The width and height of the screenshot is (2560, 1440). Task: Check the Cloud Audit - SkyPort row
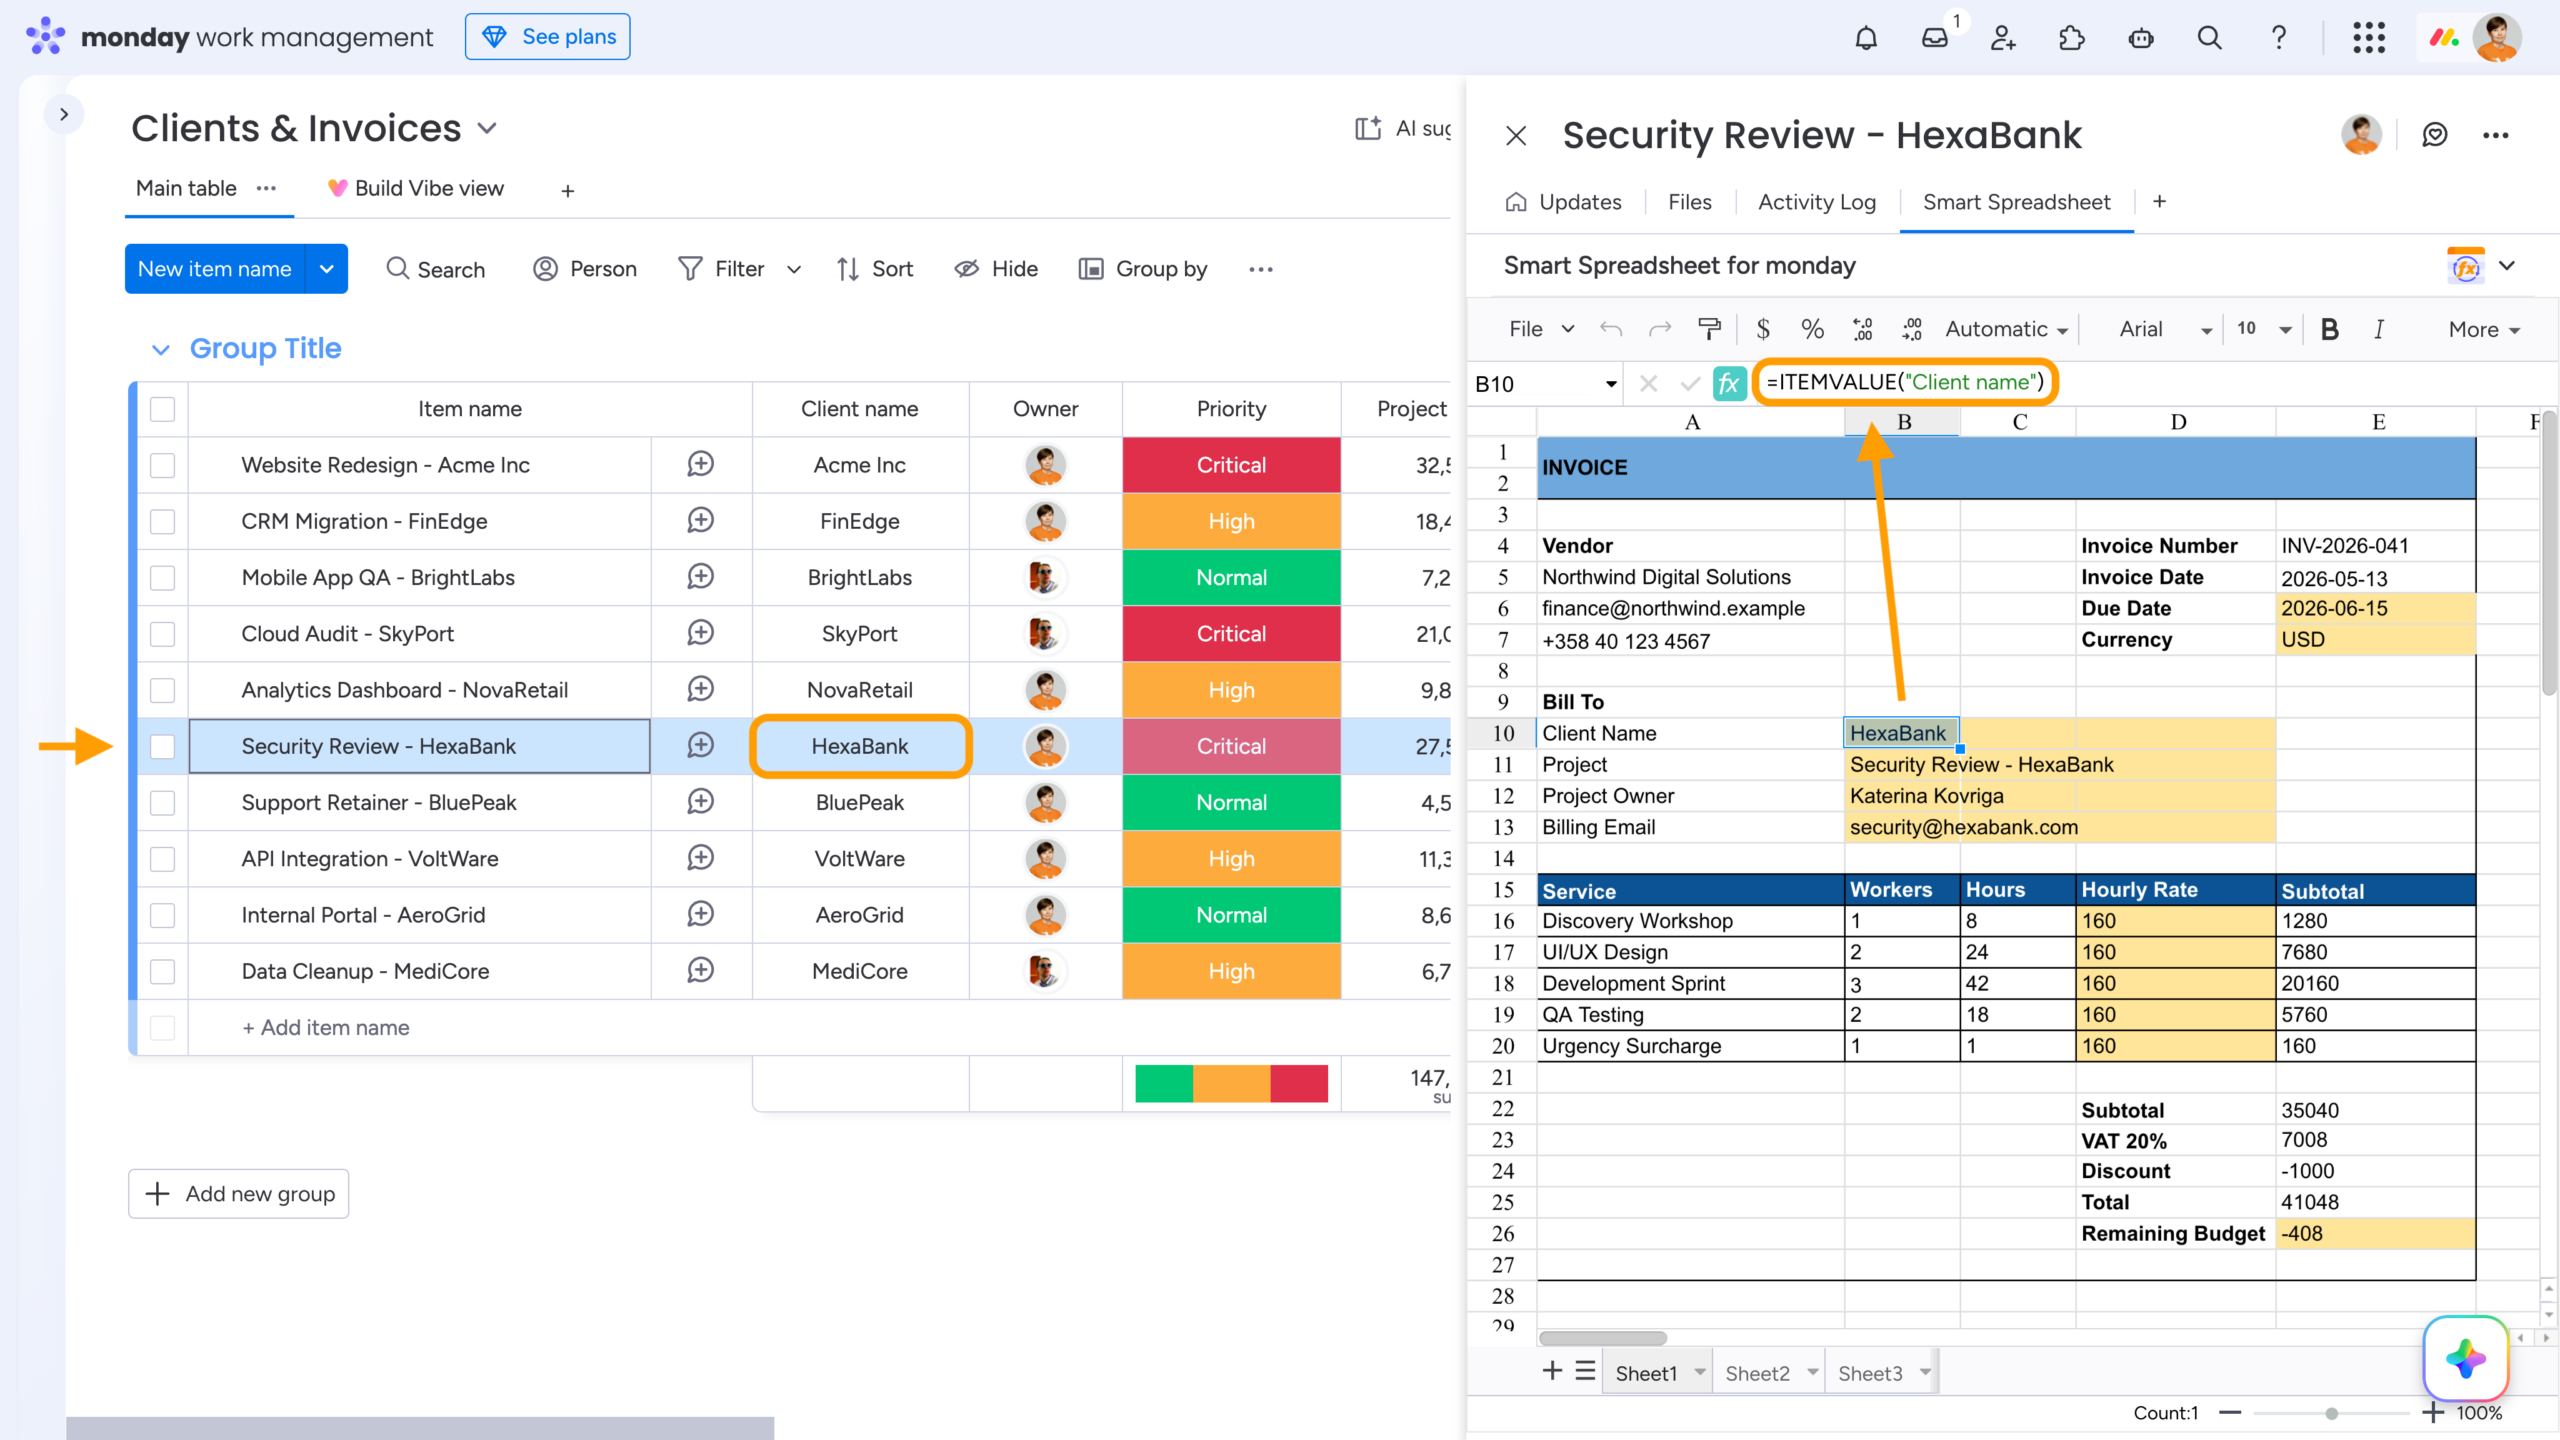(162, 634)
